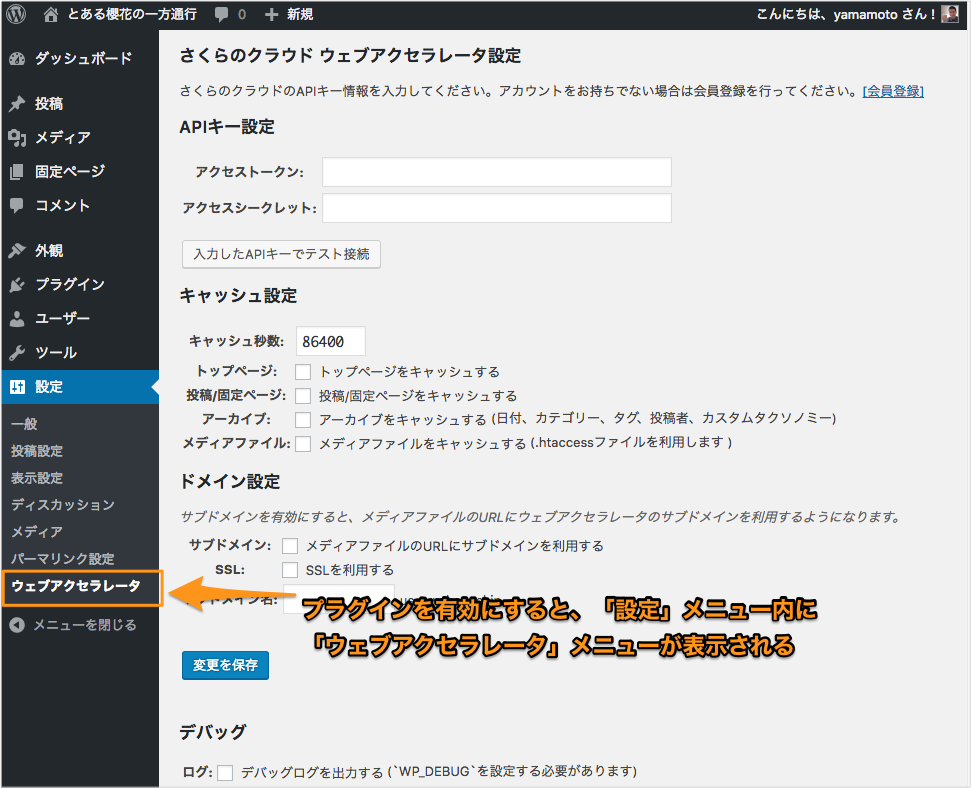Open the こんにちは、yamamoto さん account menu
This screenshot has width=971, height=788.
(x=856, y=14)
